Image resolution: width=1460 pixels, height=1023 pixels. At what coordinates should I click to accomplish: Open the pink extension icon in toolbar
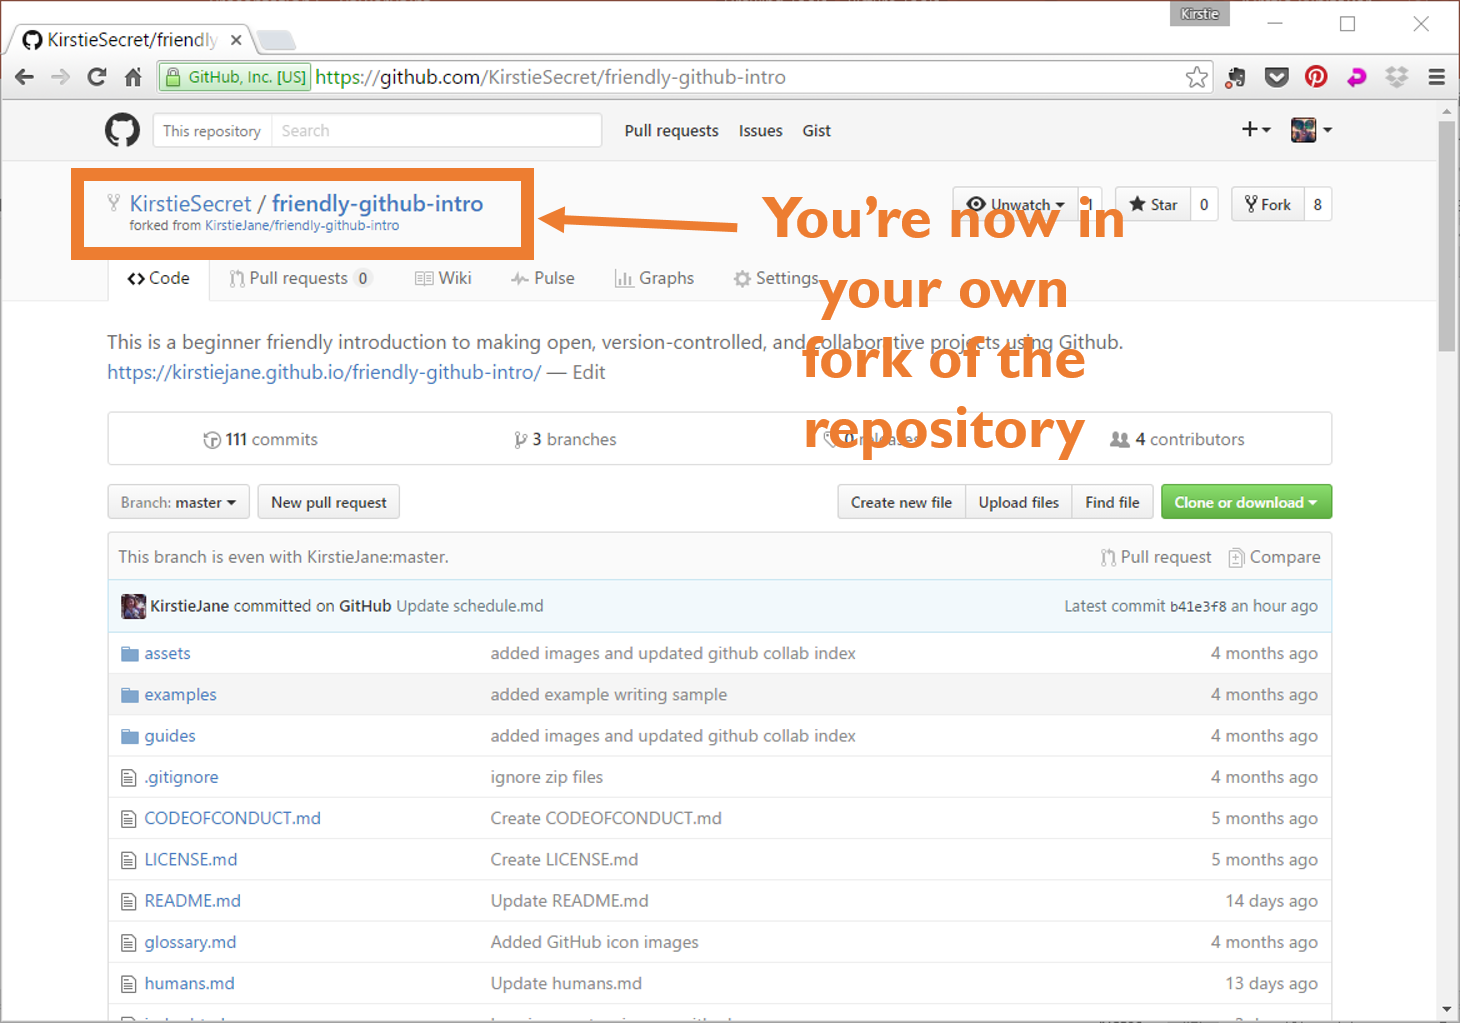(x=1357, y=77)
